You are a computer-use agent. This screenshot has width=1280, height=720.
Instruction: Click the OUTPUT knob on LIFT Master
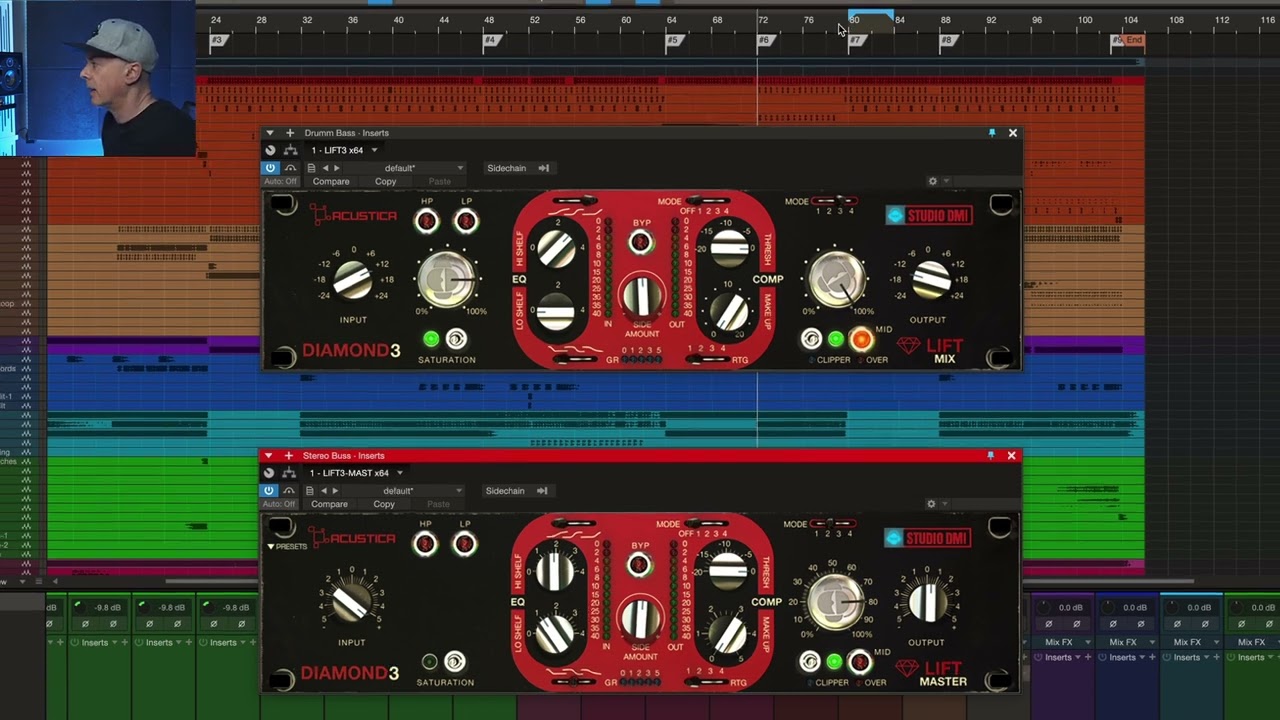tap(928, 602)
